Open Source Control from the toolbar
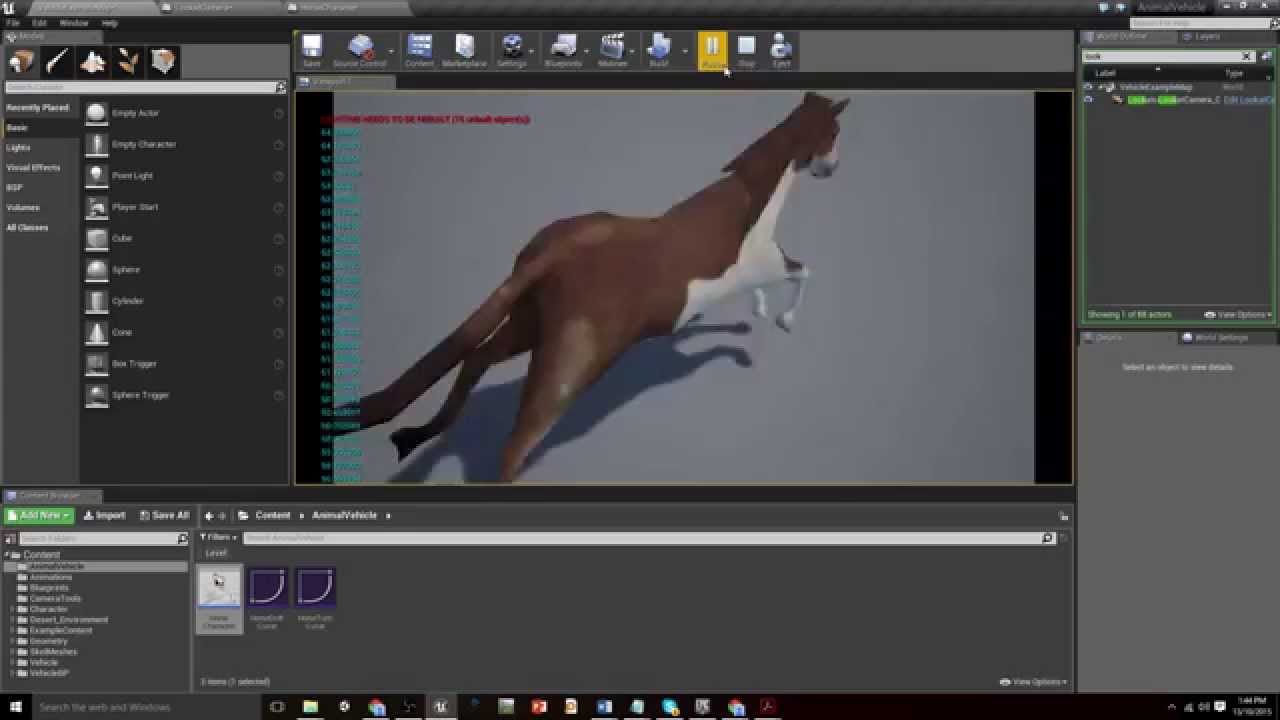Image resolution: width=1280 pixels, height=720 pixels. [359, 50]
